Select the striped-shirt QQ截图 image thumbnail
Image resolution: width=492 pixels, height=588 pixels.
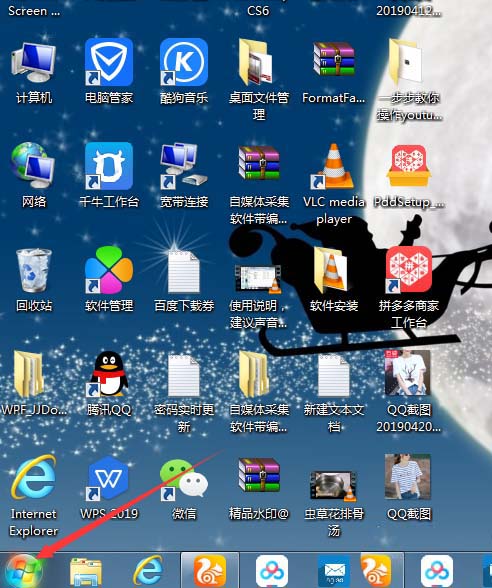point(408,477)
